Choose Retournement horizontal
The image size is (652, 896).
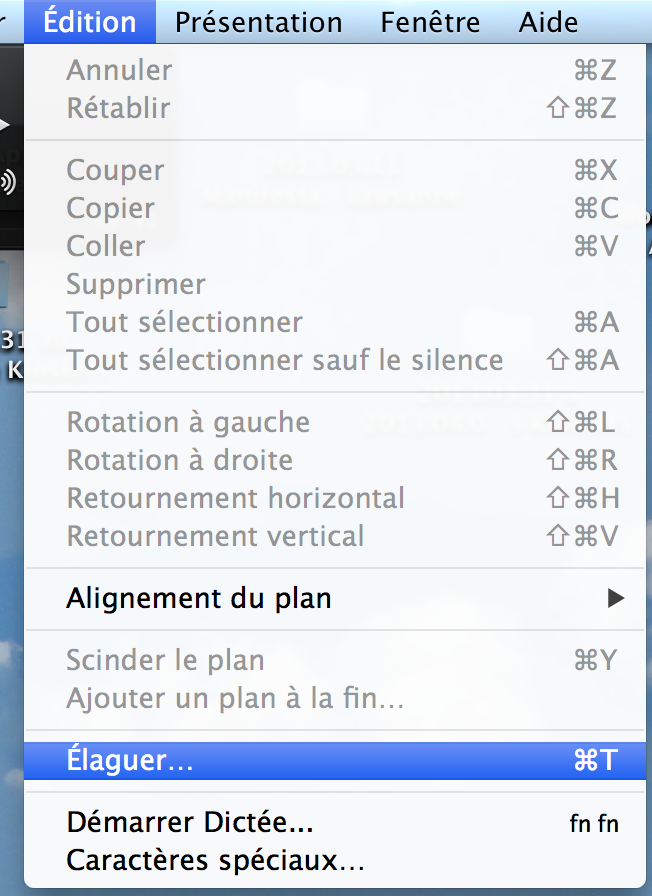click(x=235, y=498)
